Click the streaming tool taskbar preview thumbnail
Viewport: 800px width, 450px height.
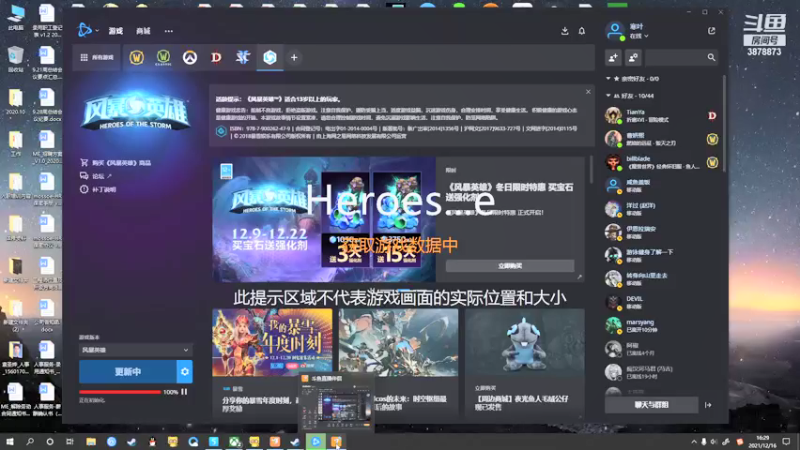pyautogui.click(x=336, y=403)
